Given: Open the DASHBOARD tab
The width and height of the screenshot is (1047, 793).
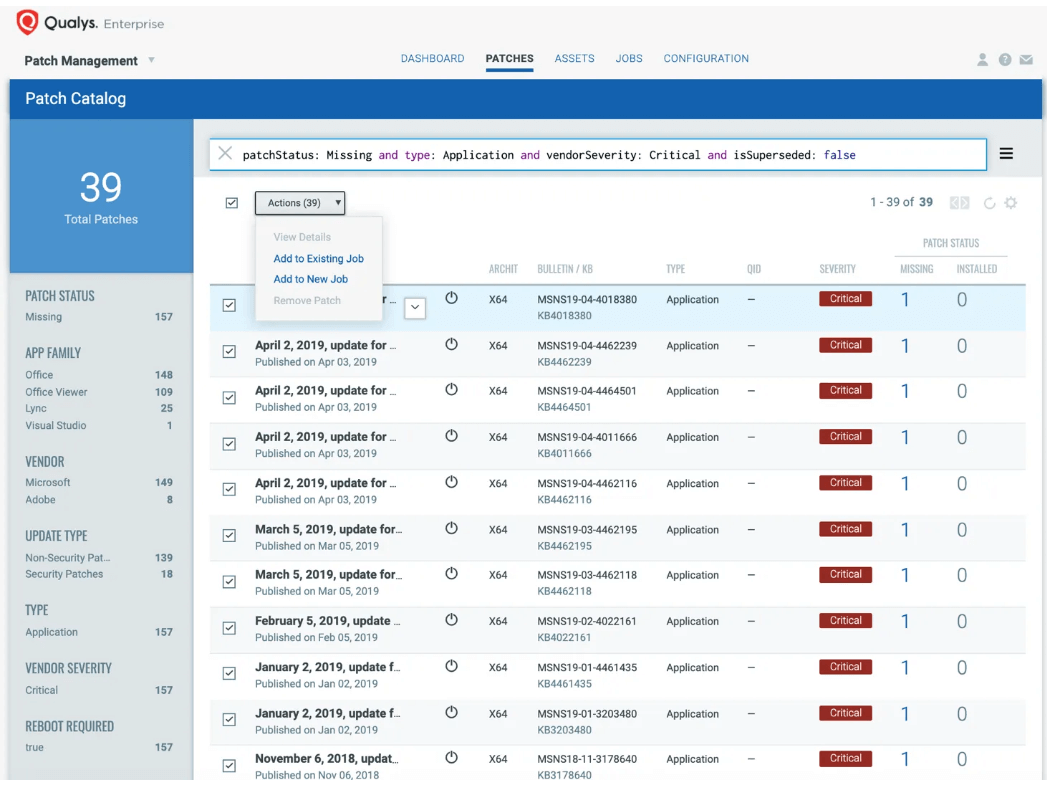Looking at the screenshot, I should tap(432, 58).
